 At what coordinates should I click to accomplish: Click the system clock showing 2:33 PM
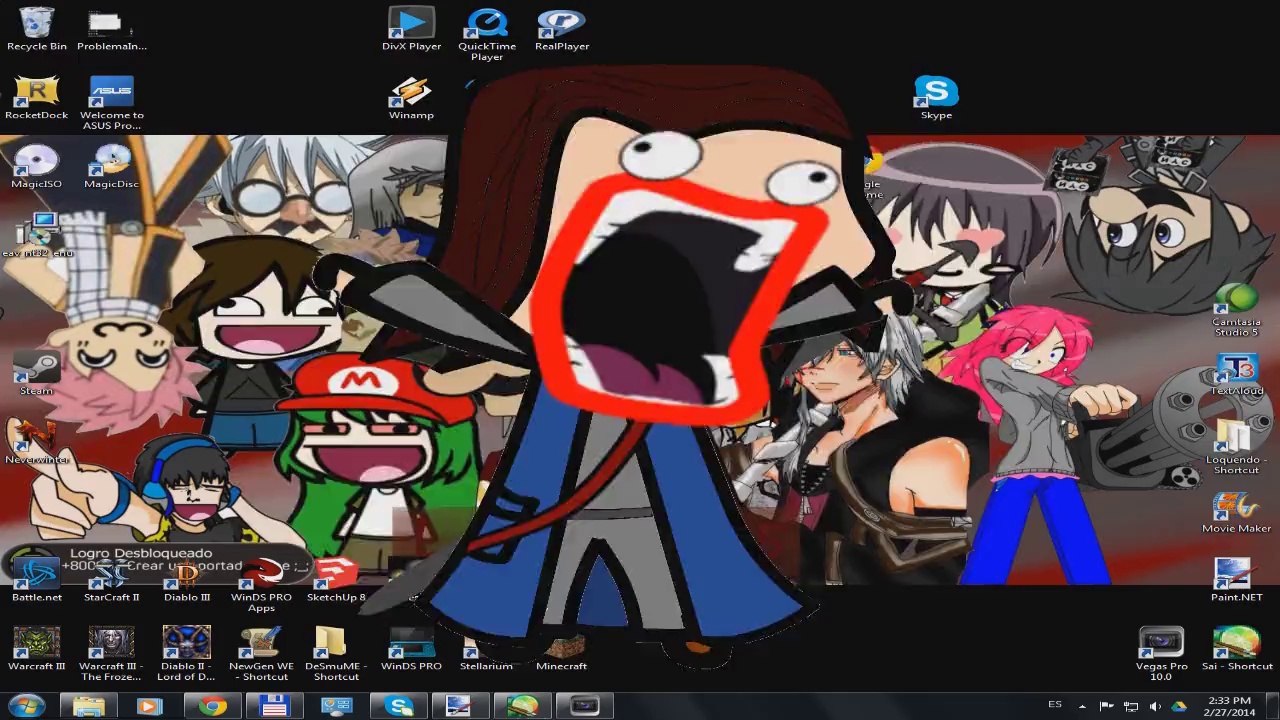pyautogui.click(x=1229, y=706)
